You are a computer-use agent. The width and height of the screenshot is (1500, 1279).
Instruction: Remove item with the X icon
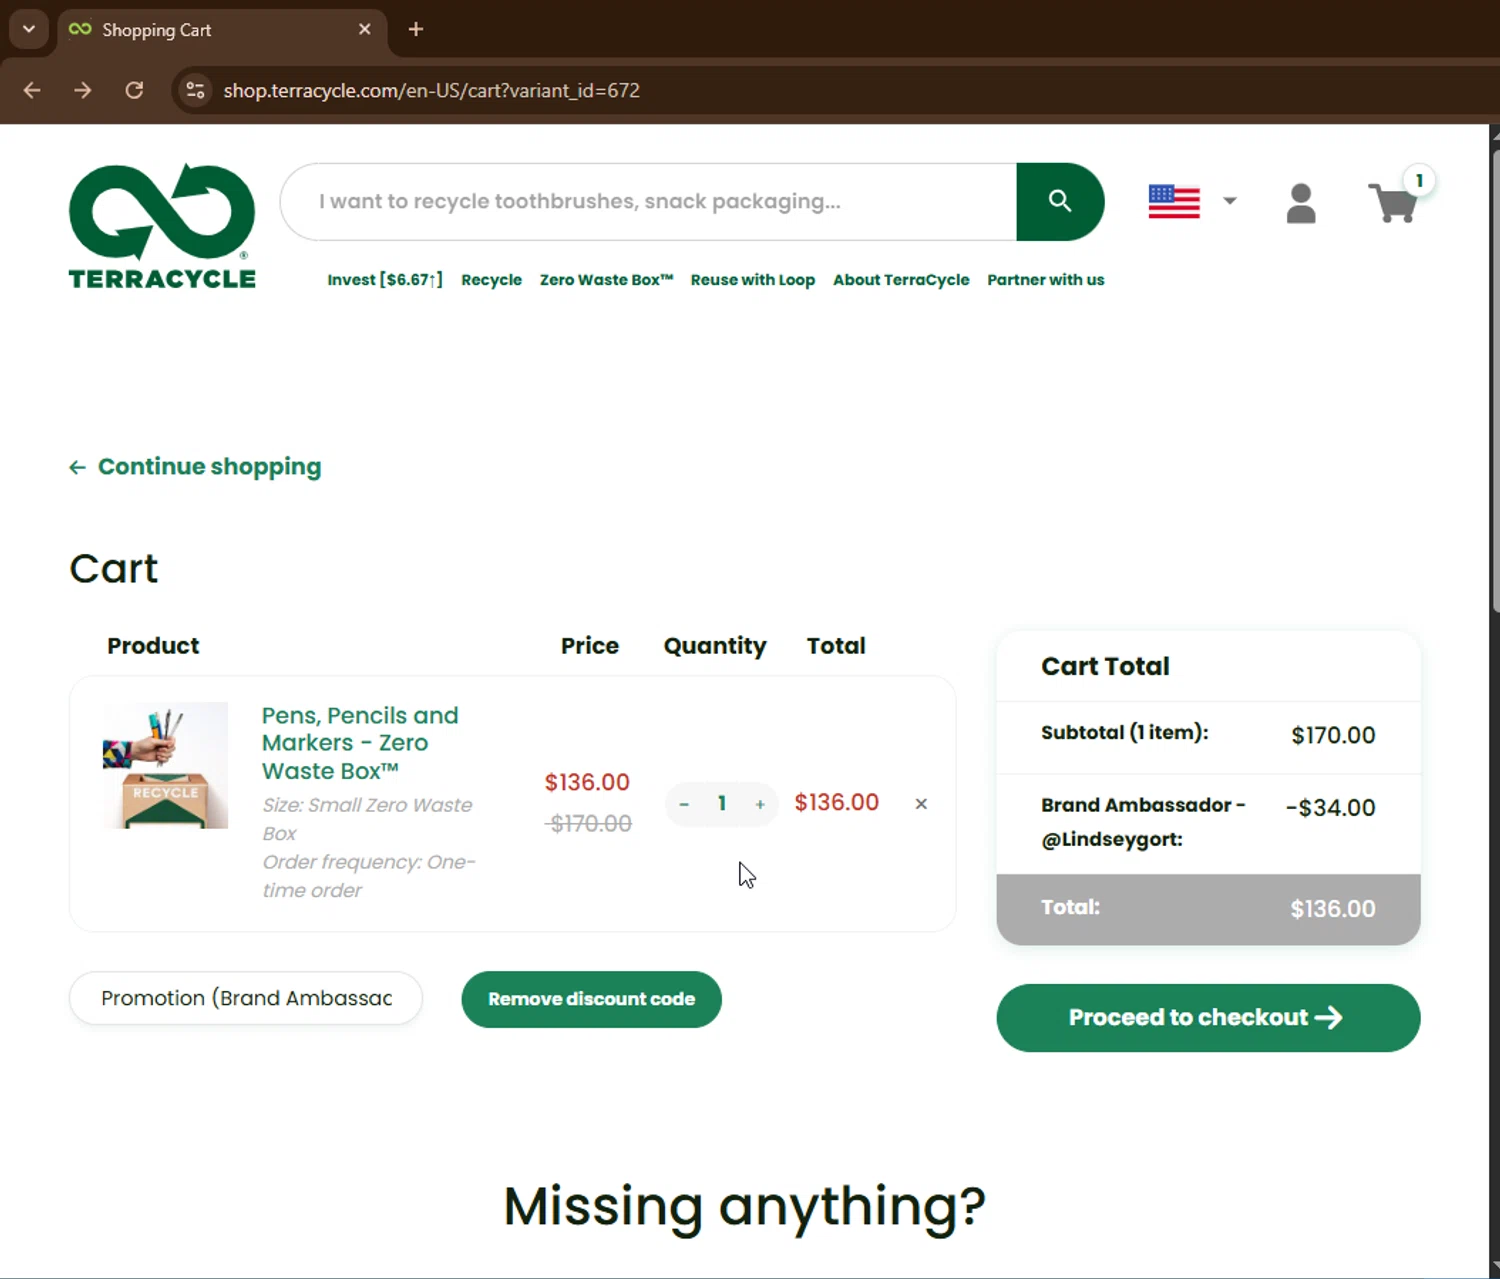pos(921,804)
